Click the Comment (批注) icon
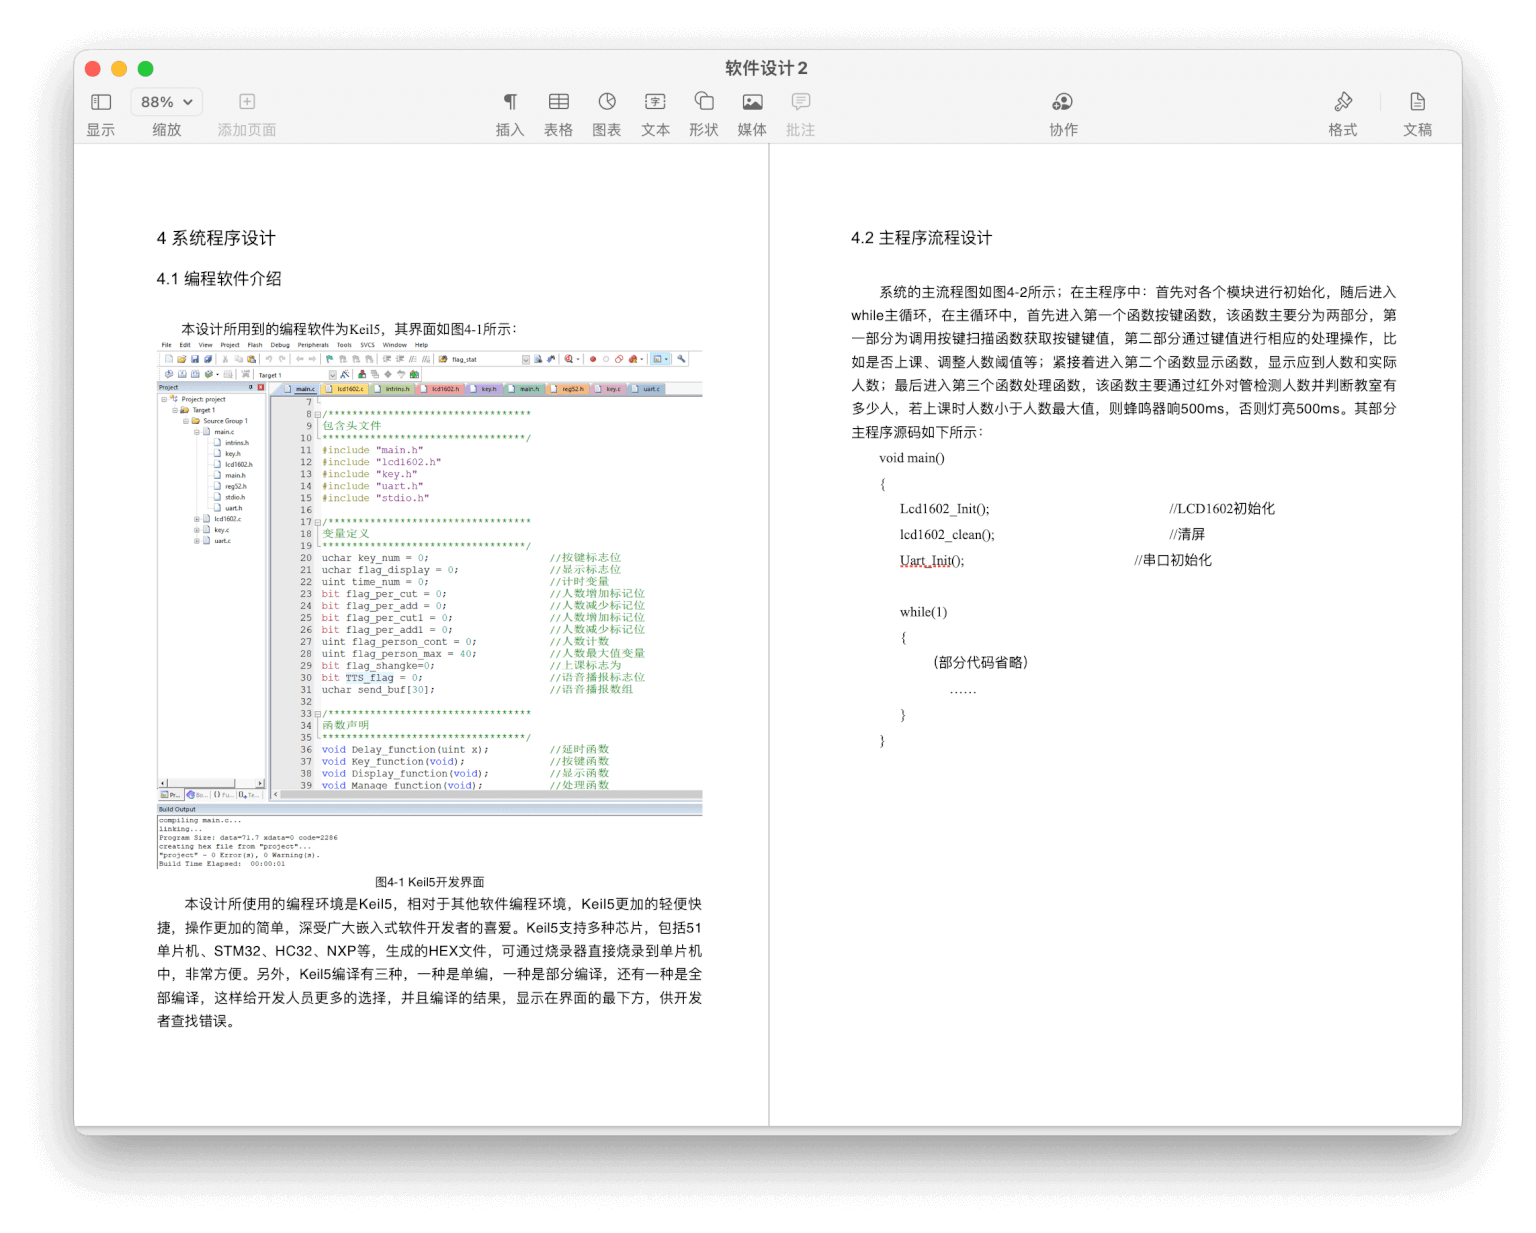The width and height of the screenshot is (1536, 1233). (x=800, y=101)
